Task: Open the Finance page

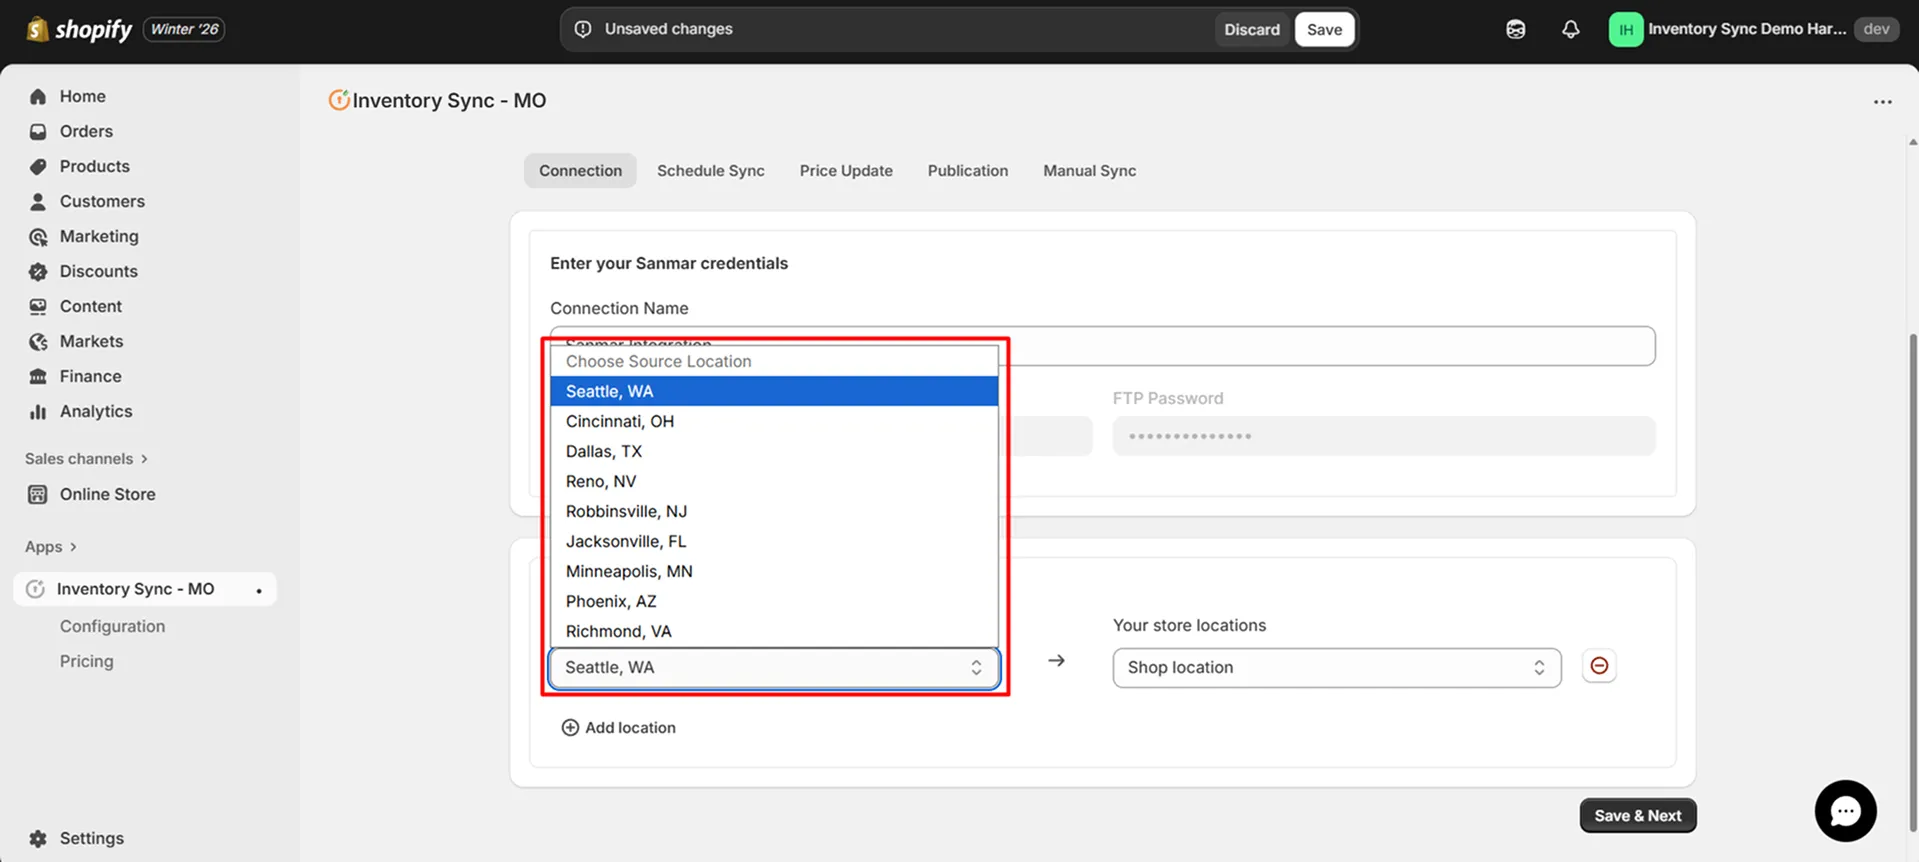Action: (90, 376)
